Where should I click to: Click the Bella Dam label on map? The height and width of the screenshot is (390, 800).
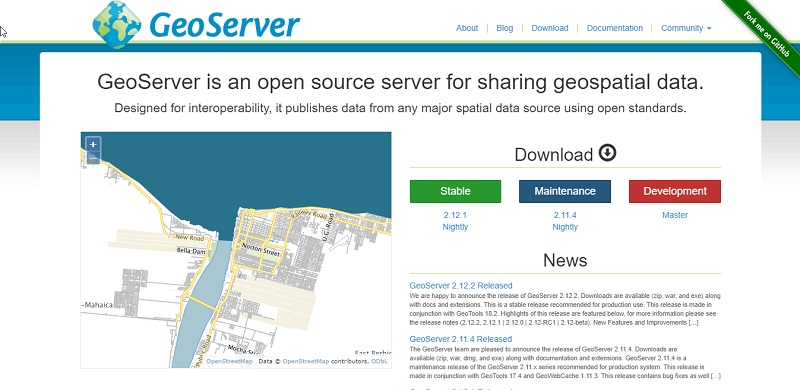190,250
